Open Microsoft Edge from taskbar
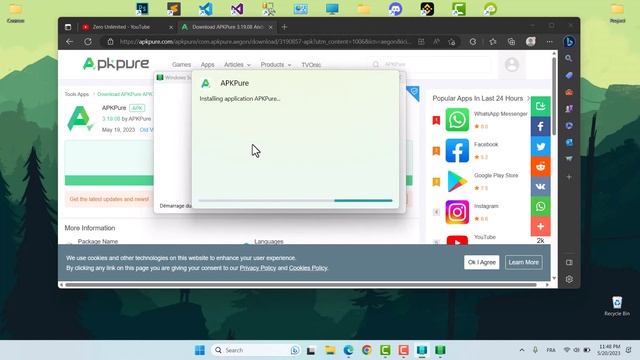 (x=348, y=350)
